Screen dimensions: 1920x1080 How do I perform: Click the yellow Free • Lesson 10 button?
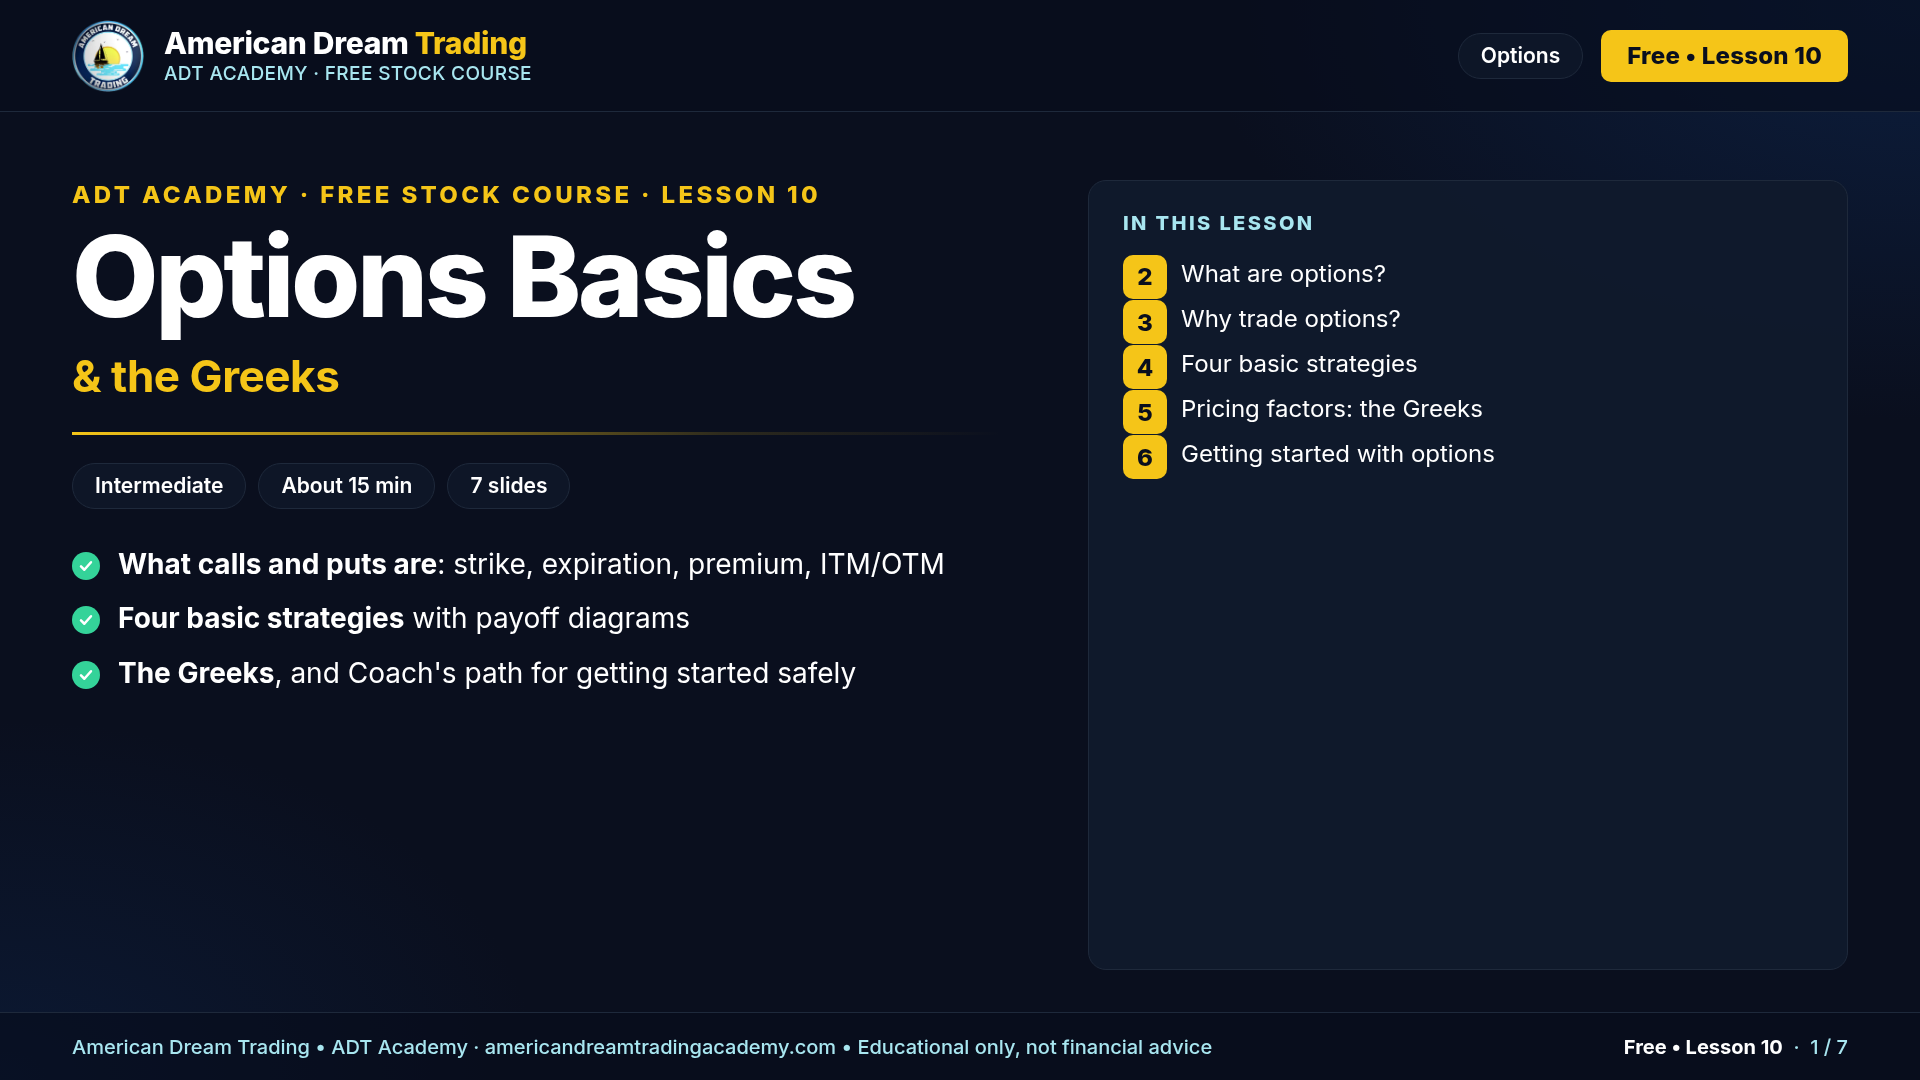[x=1724, y=56]
